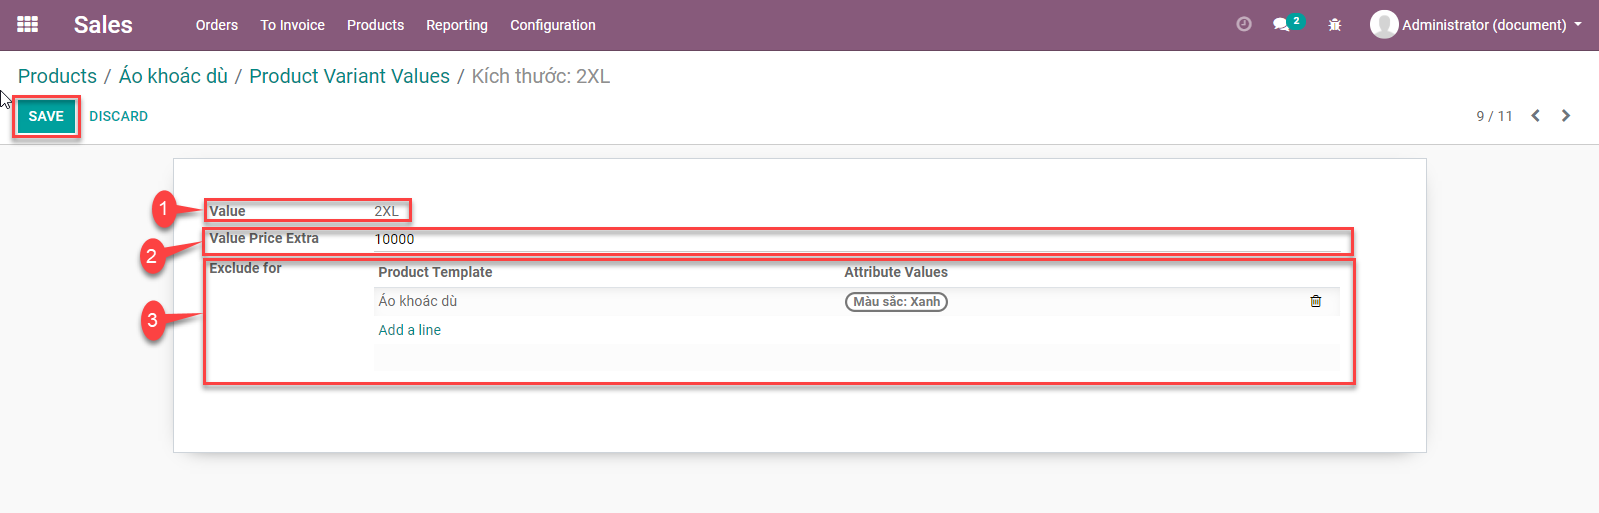The image size is (1599, 513).
Task: Open the To Invoice menu
Action: [292, 25]
